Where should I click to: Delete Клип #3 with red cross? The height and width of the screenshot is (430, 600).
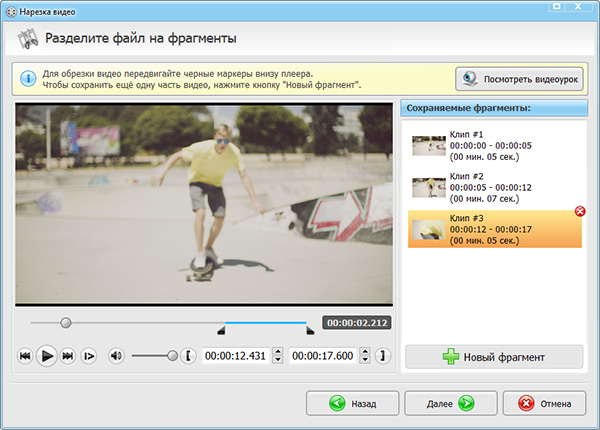pos(580,211)
